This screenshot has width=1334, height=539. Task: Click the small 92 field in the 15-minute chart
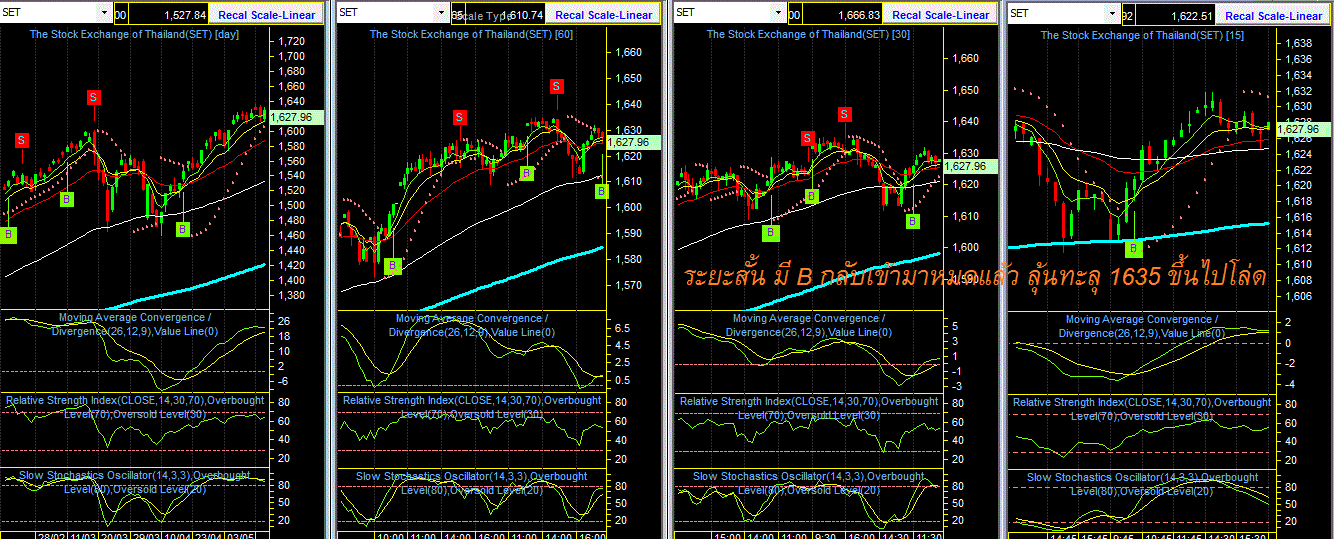click(1128, 14)
